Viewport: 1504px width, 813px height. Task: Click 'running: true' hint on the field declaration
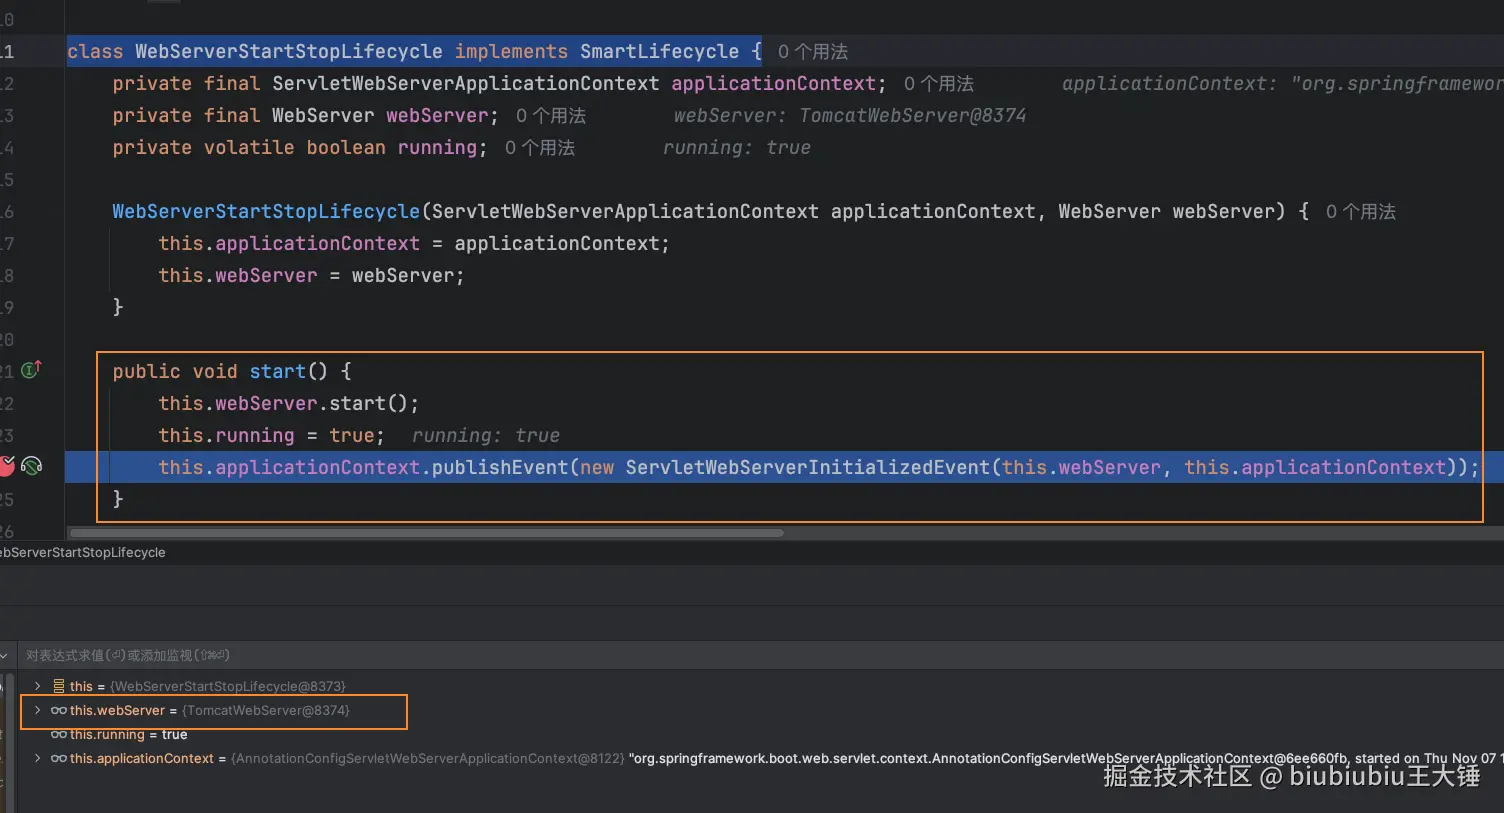point(736,148)
